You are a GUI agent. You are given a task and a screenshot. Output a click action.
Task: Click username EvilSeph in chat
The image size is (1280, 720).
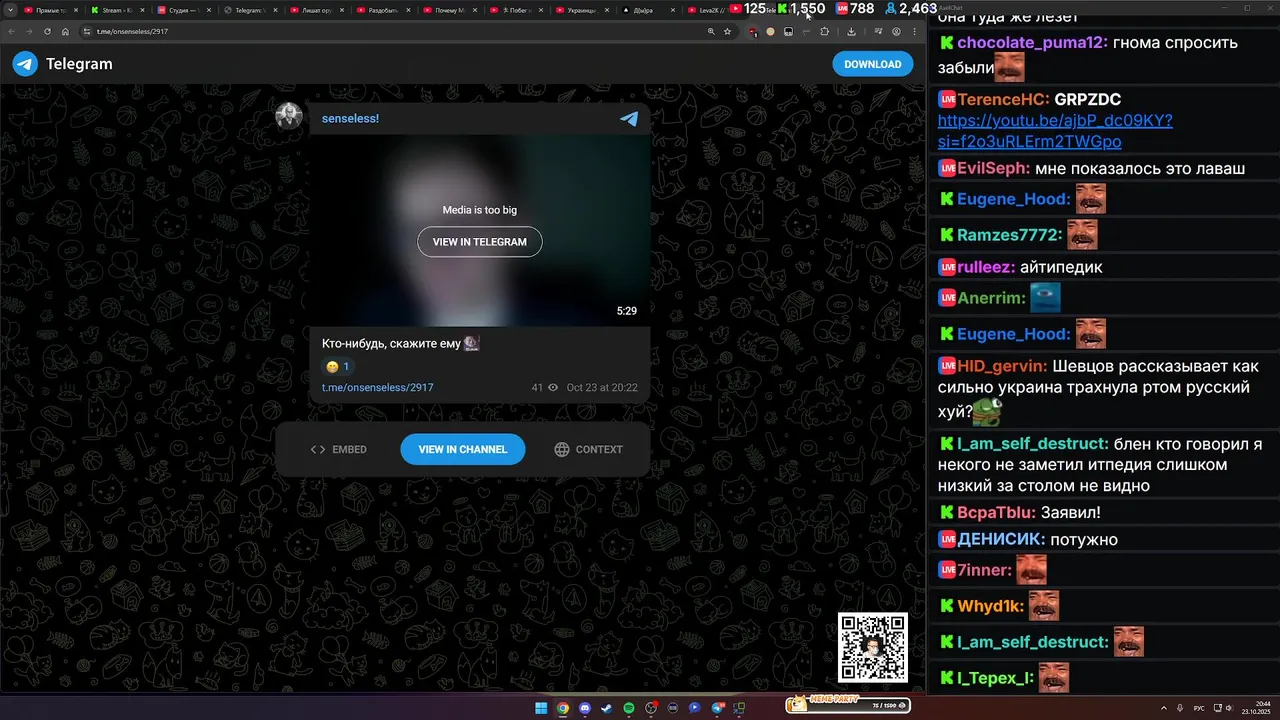(x=994, y=169)
